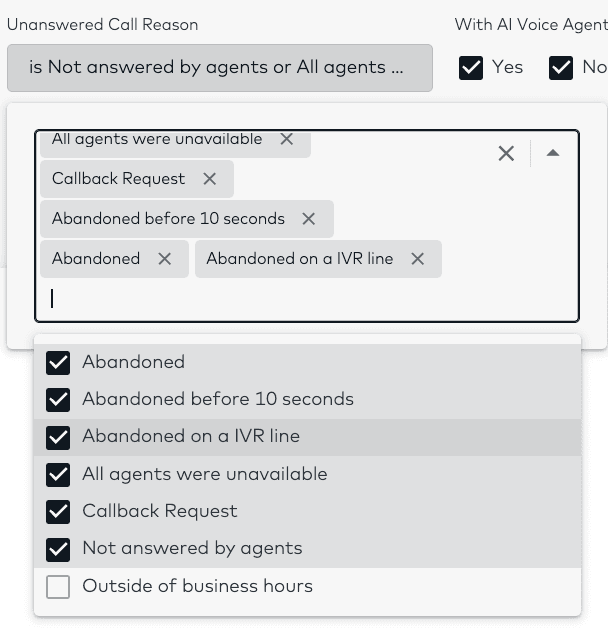Image resolution: width=608 pixels, height=632 pixels.
Task: Uncheck 'All agents were unavailable' checkbox
Action: click(58, 475)
